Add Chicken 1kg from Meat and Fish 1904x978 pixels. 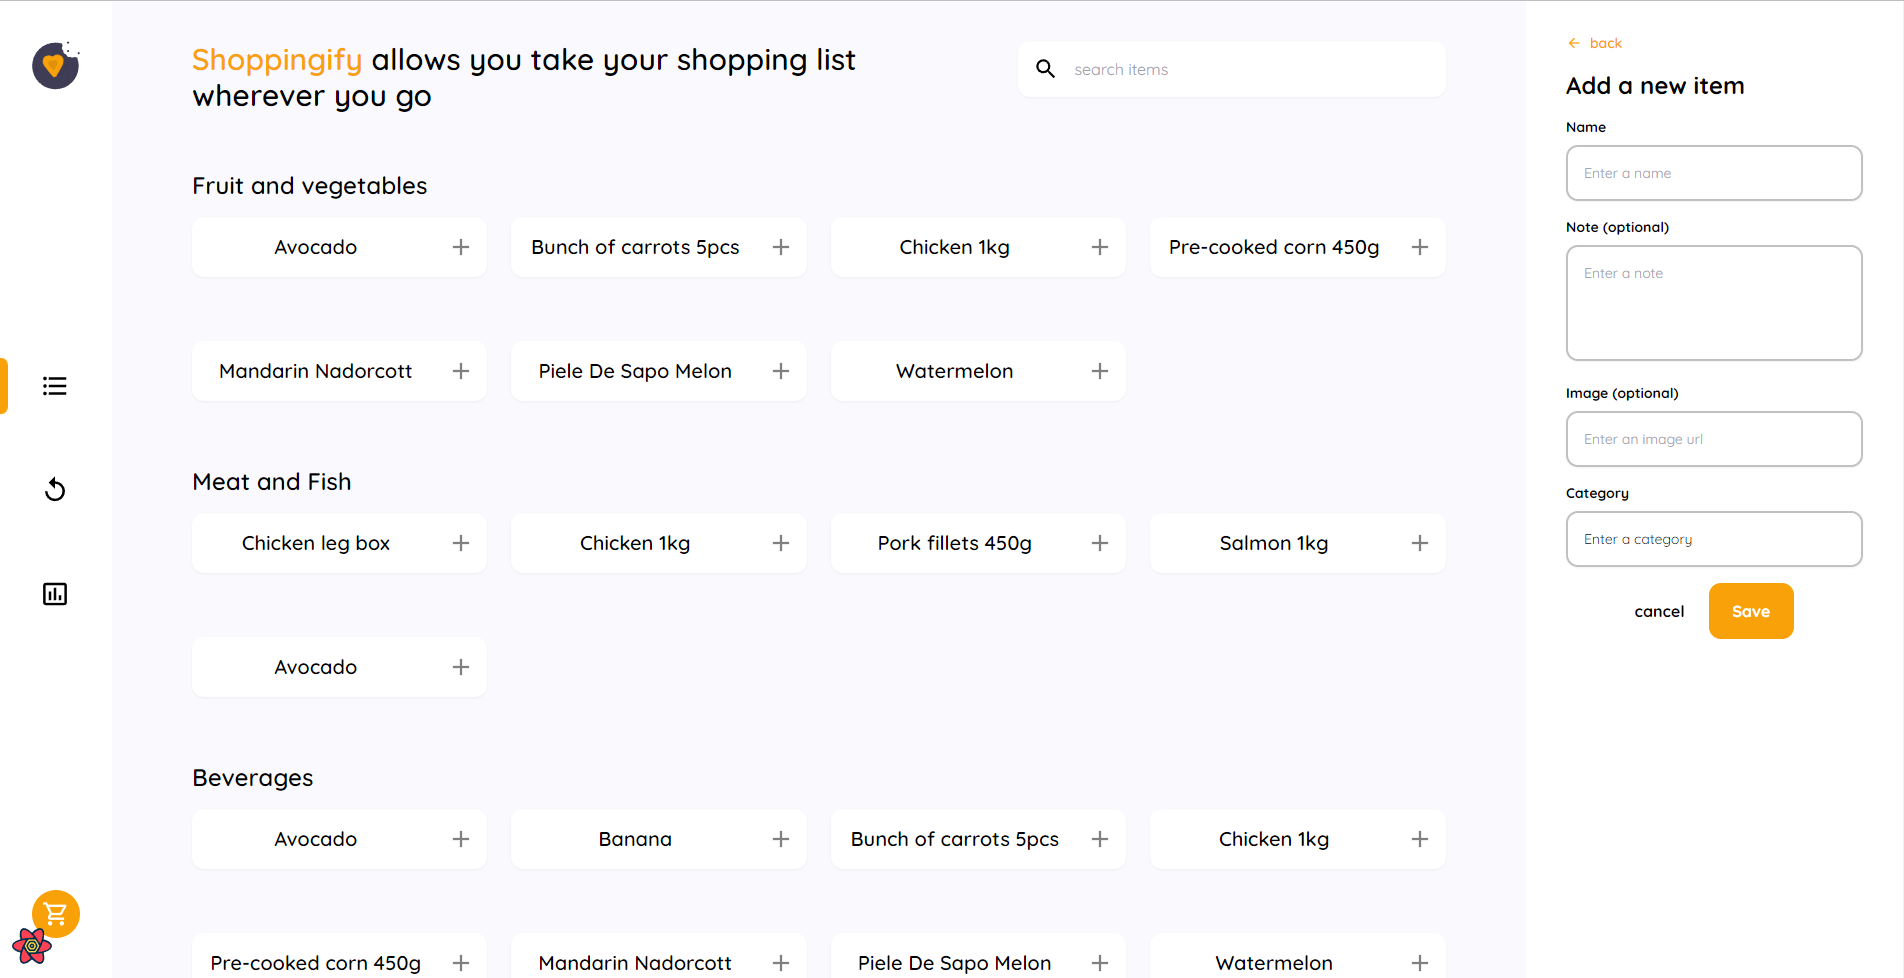tap(781, 543)
